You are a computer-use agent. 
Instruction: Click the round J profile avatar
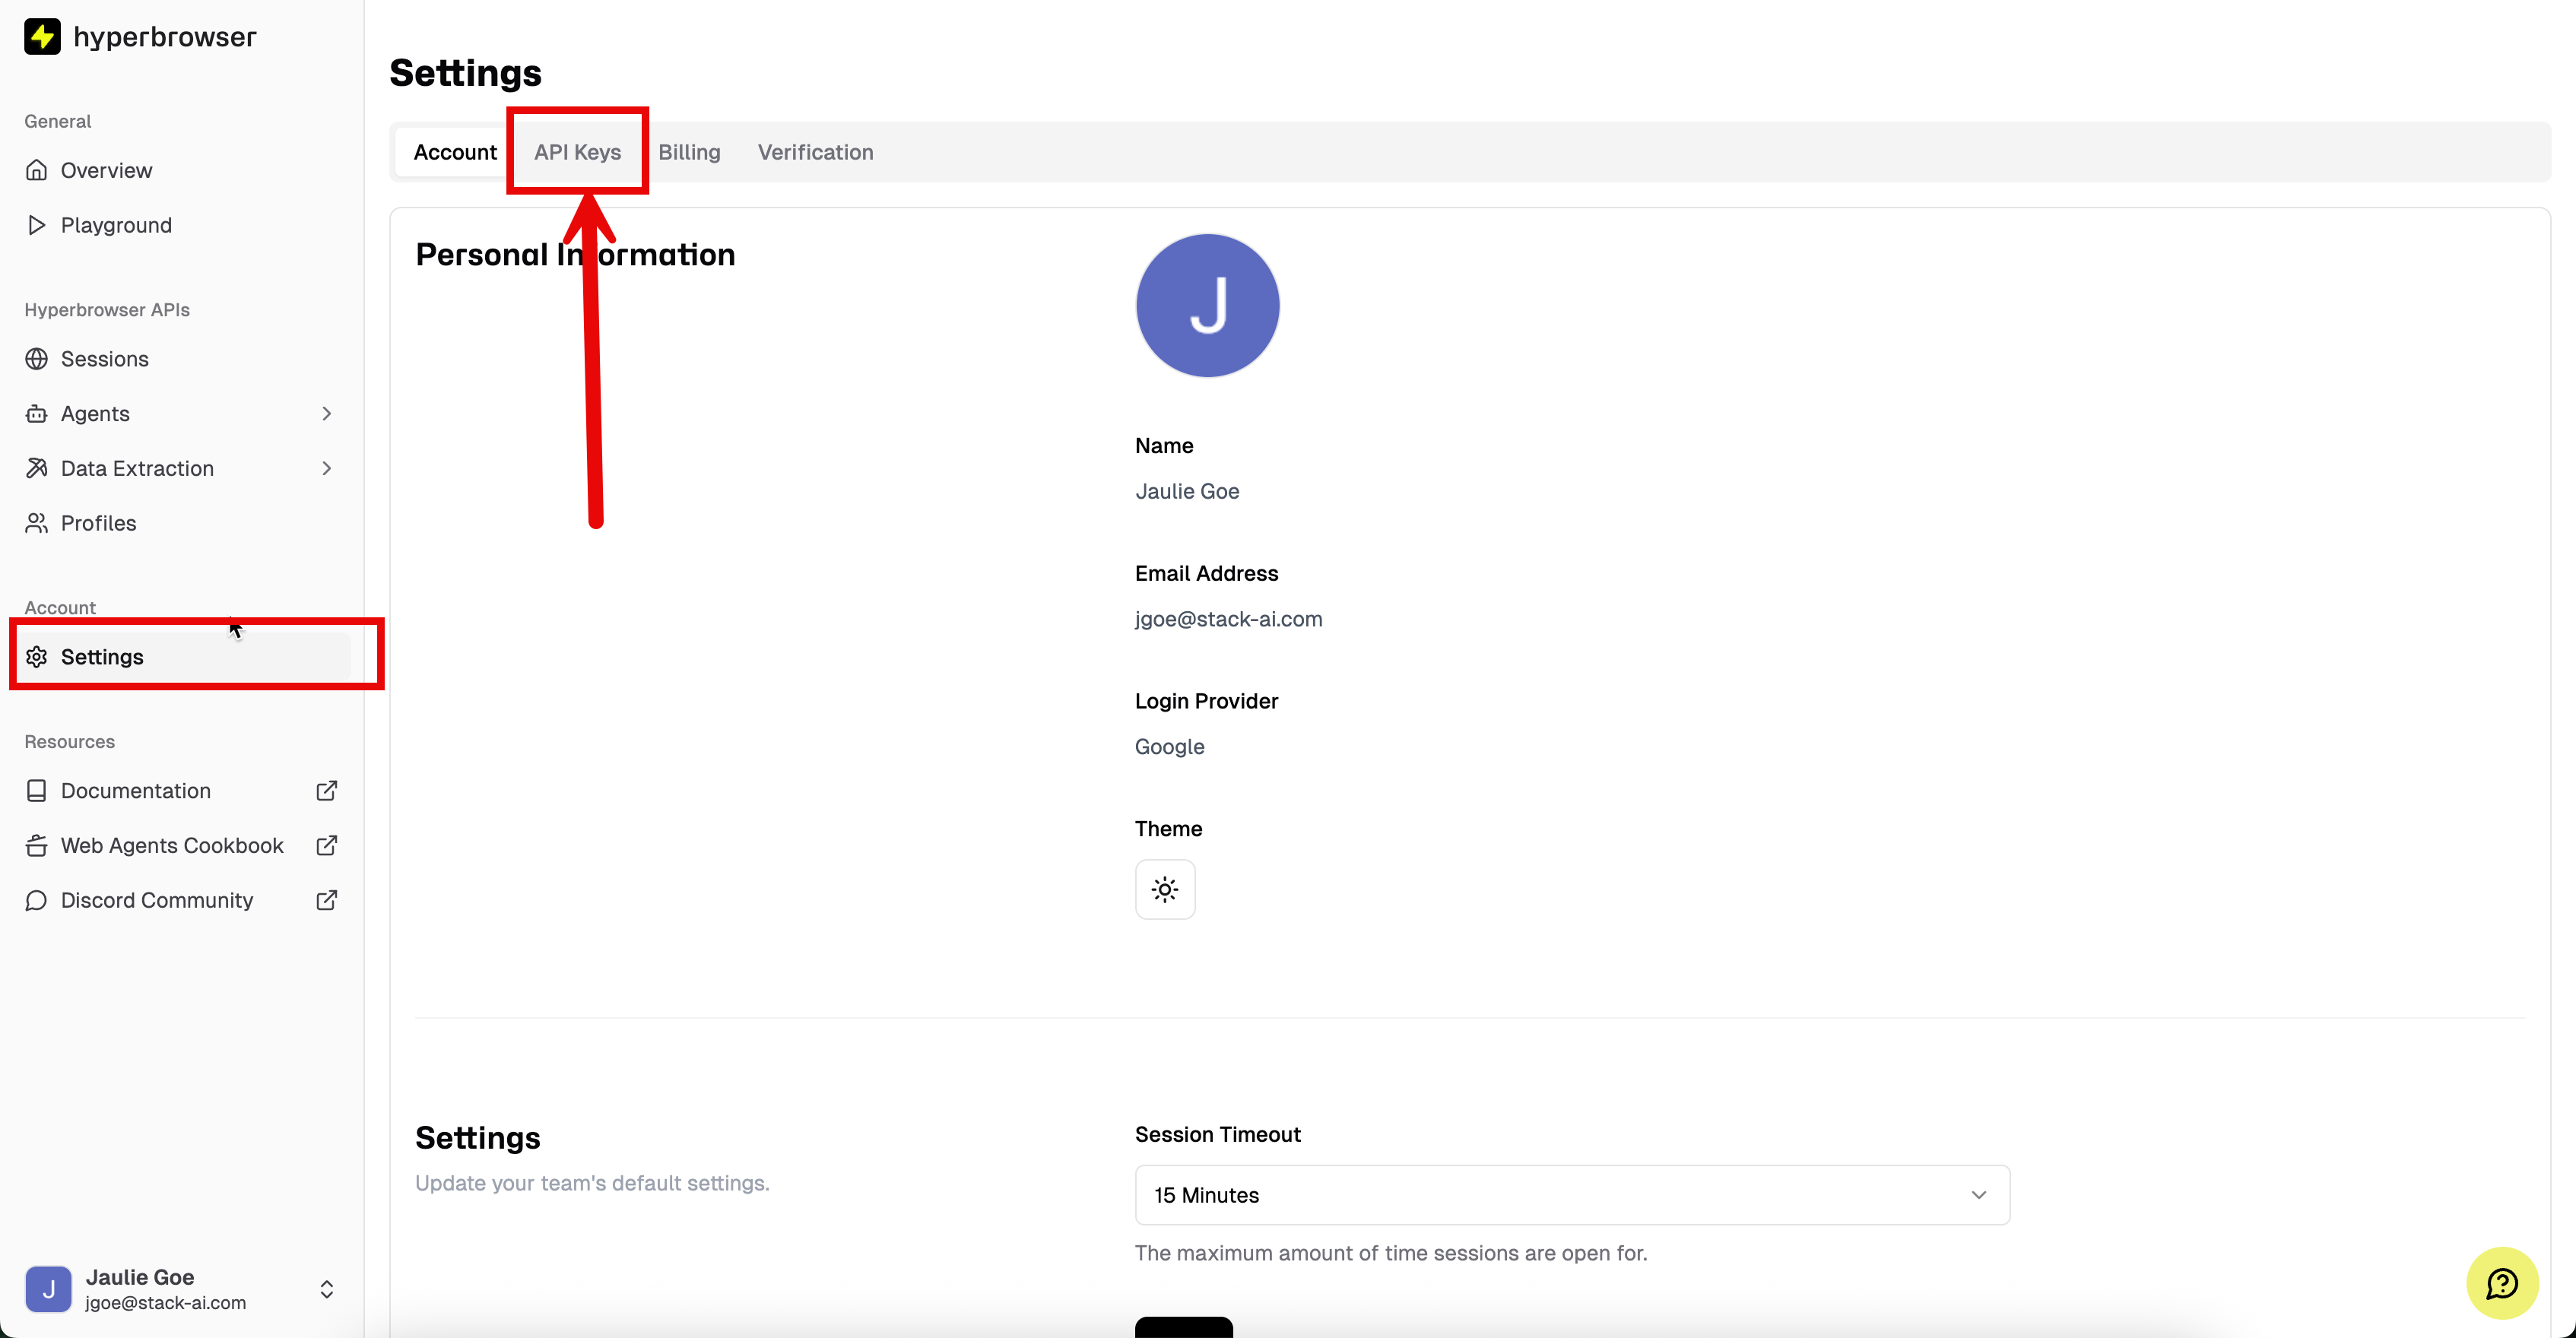pyautogui.click(x=1207, y=306)
